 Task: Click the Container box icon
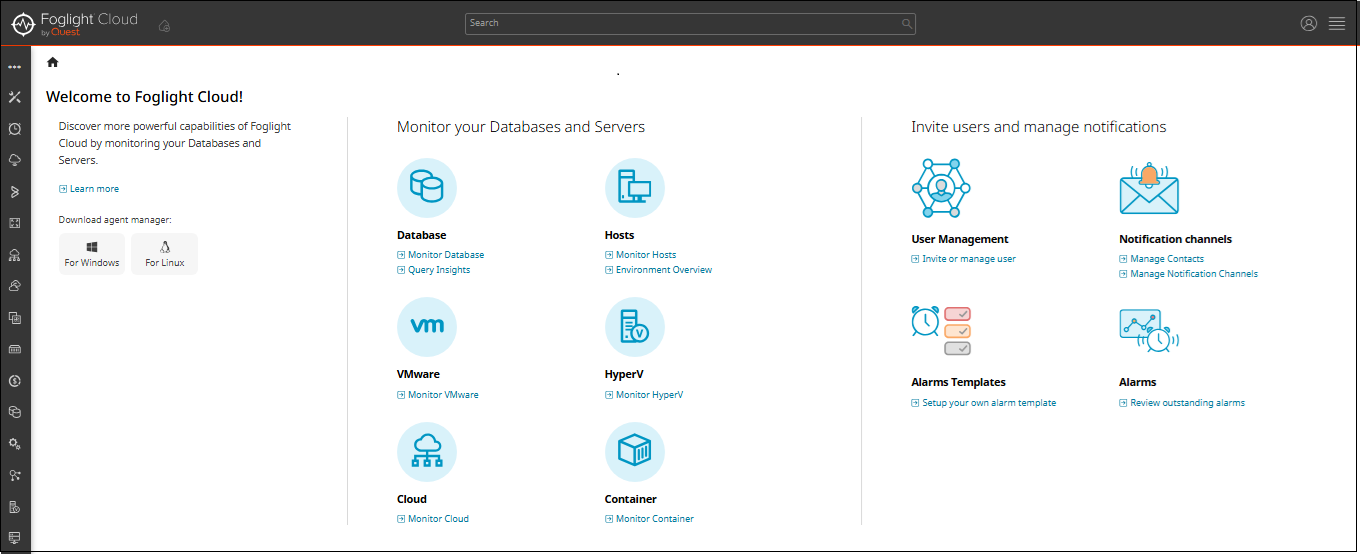pyautogui.click(x=635, y=452)
